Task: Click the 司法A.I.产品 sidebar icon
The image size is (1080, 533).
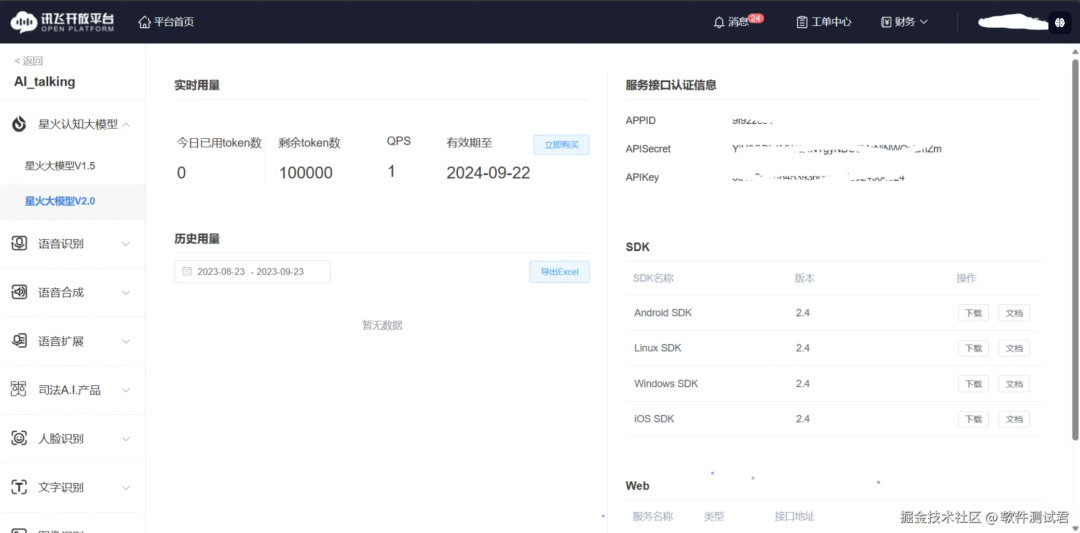Action: pos(19,390)
